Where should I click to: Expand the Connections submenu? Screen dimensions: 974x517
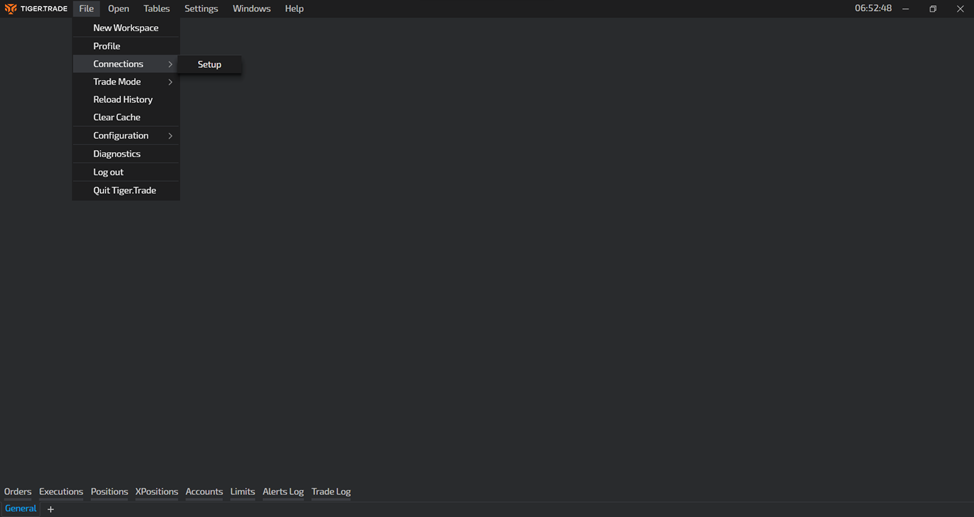click(x=126, y=64)
